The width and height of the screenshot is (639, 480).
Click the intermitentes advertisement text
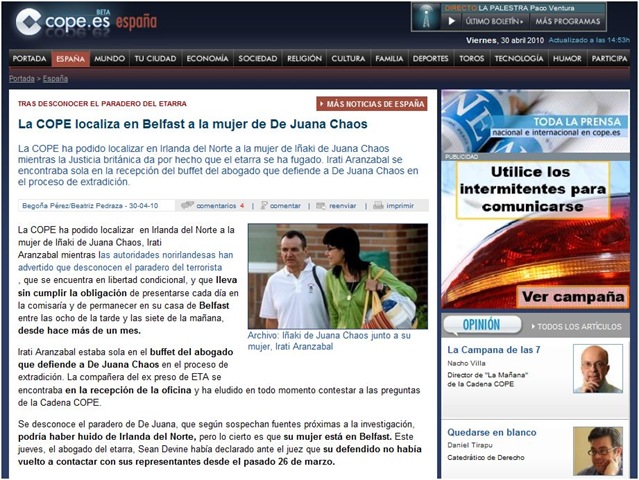533,189
